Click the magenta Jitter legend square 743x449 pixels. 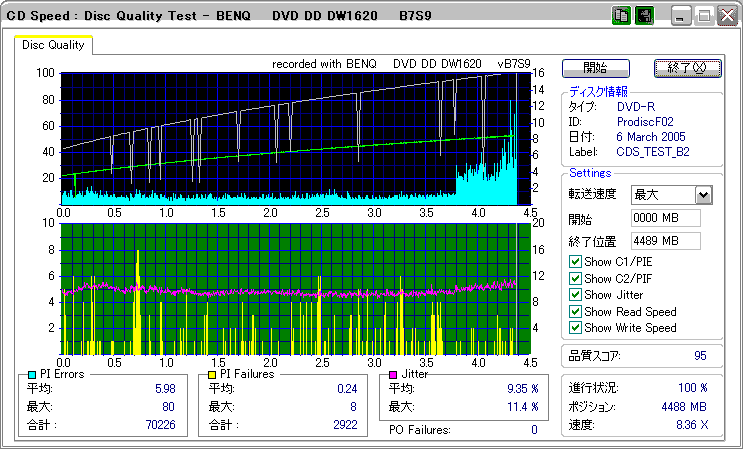394,374
